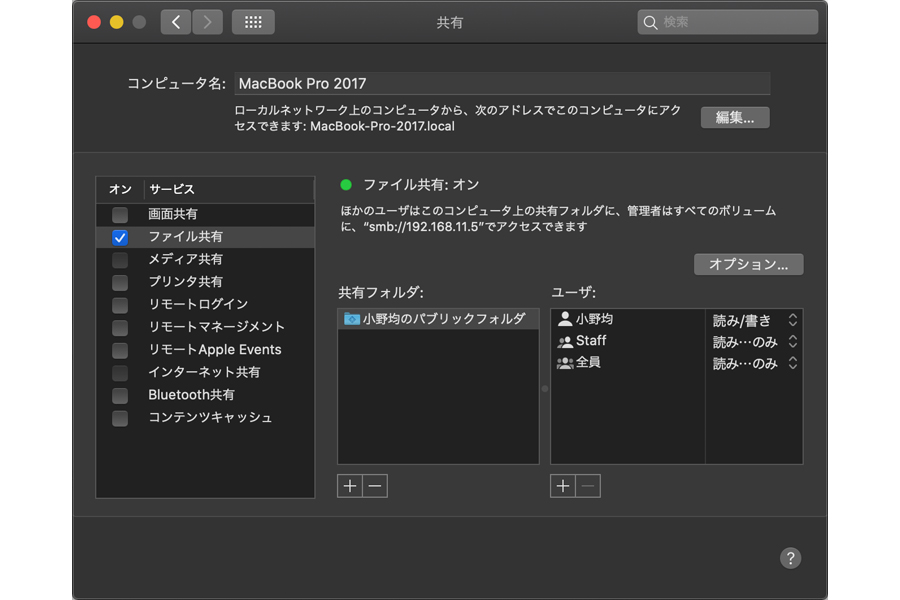Toggle the Bluetooth共有 checkbox
900x600 pixels.
120,395
